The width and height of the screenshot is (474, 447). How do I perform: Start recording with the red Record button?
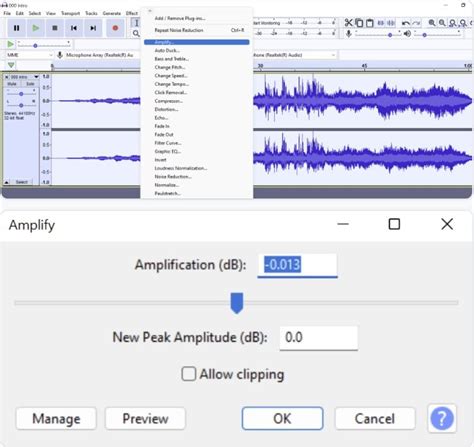pos(115,28)
